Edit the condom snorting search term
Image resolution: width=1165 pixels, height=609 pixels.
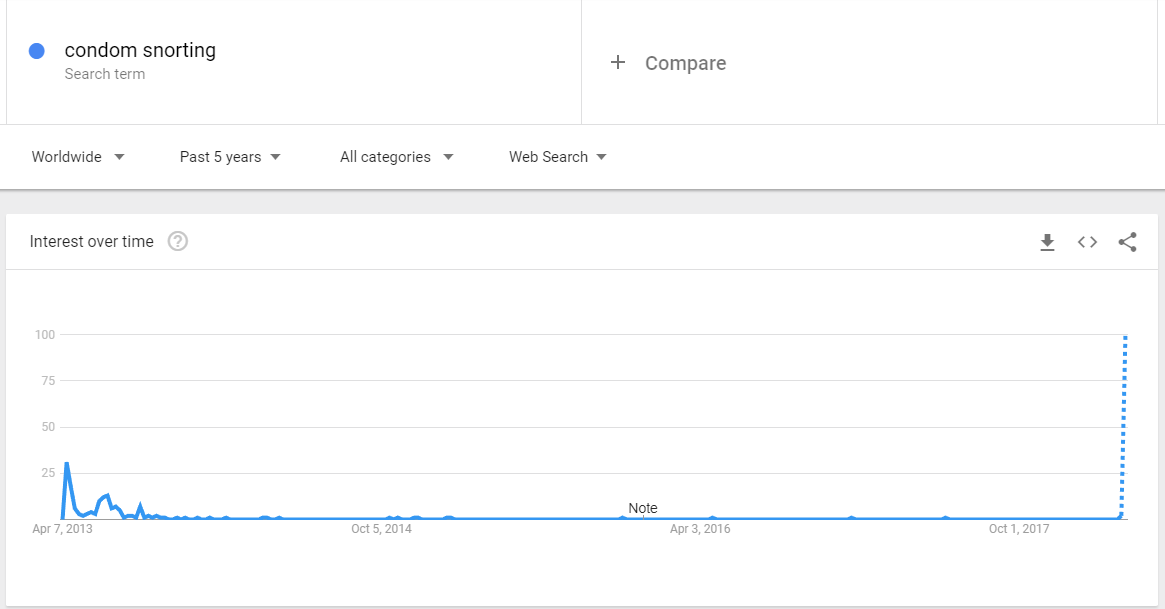coord(140,50)
